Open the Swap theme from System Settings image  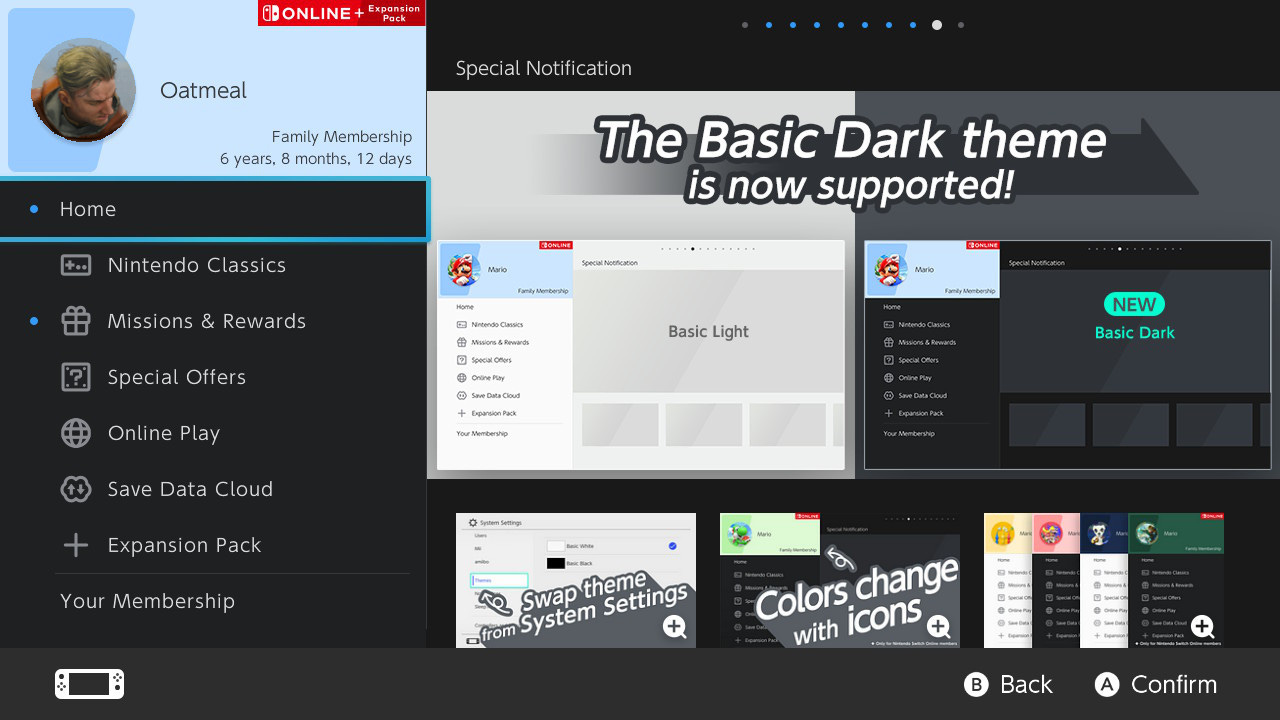click(x=576, y=580)
